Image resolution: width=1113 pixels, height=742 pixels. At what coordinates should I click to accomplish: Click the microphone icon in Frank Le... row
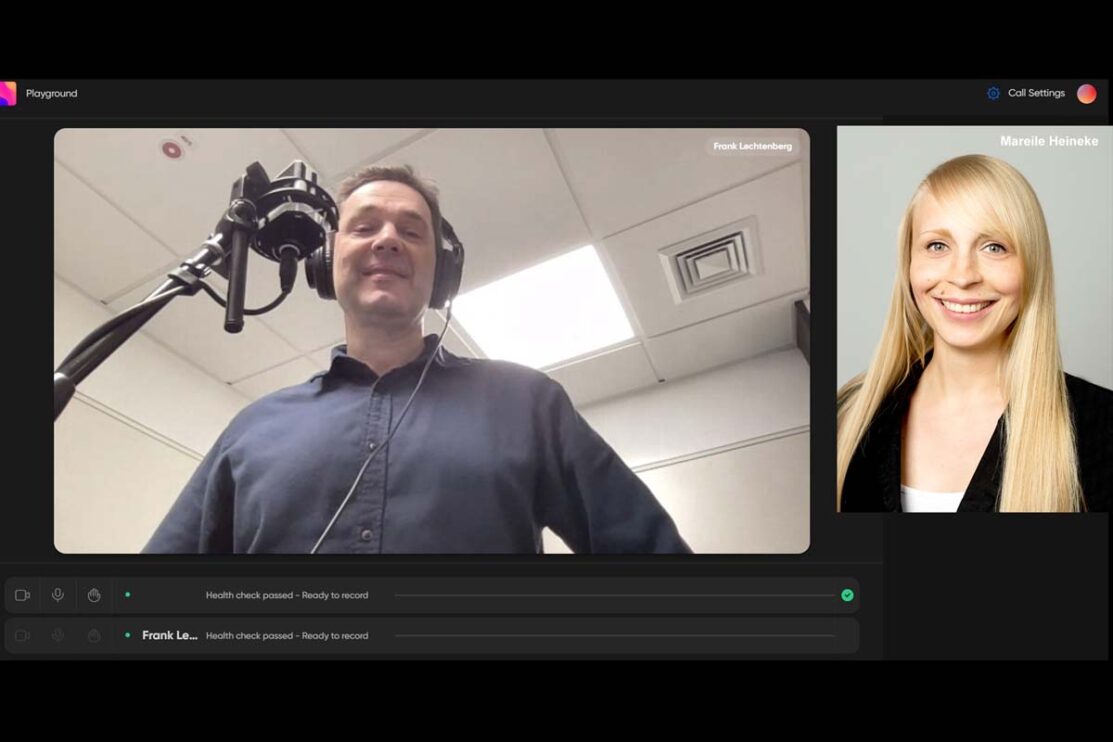coord(58,635)
